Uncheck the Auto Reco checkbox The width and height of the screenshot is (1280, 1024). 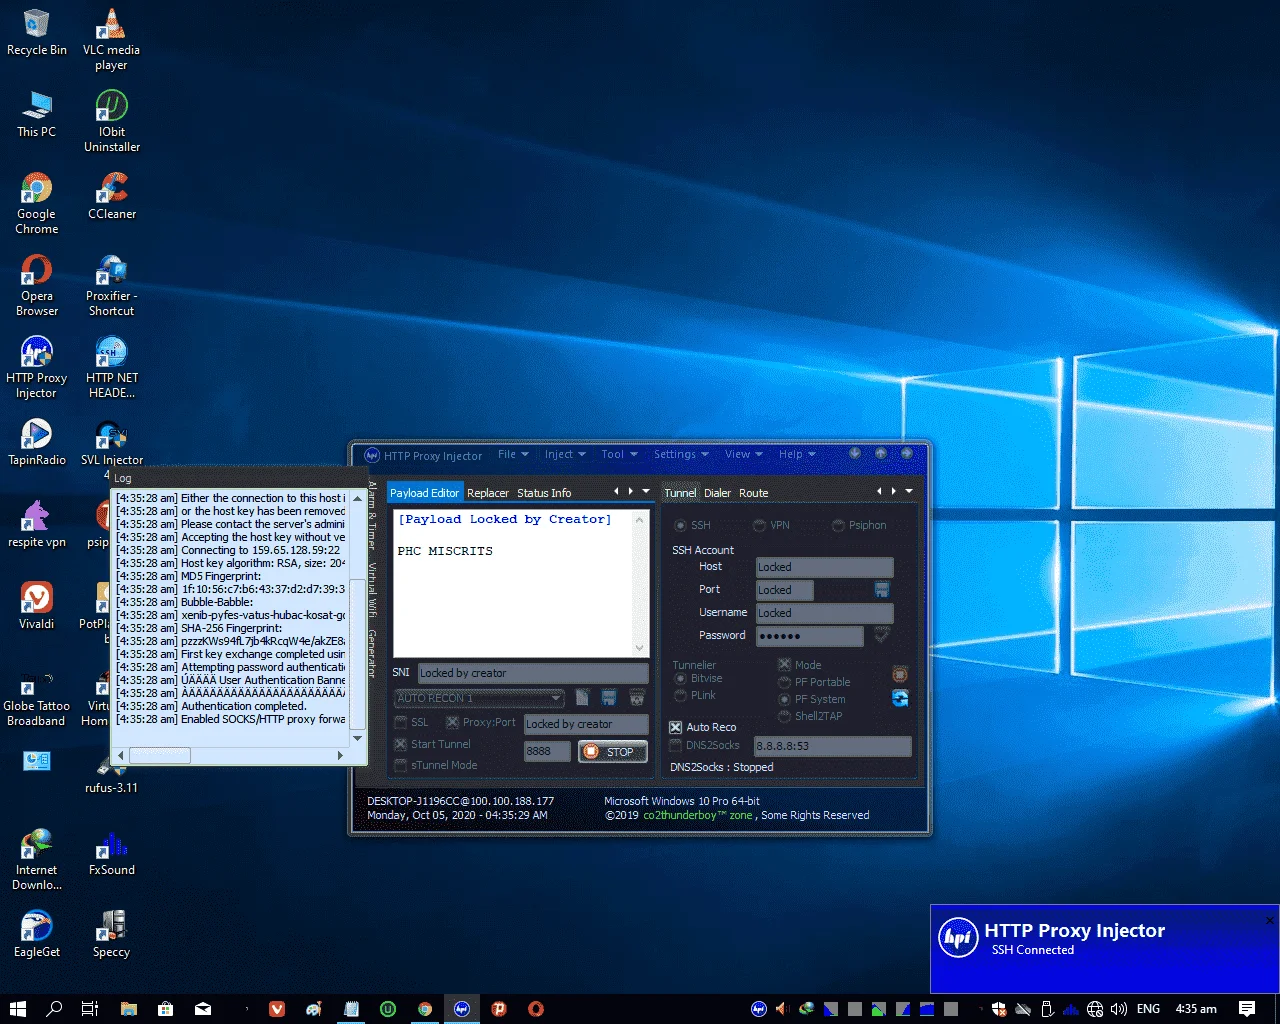point(676,727)
